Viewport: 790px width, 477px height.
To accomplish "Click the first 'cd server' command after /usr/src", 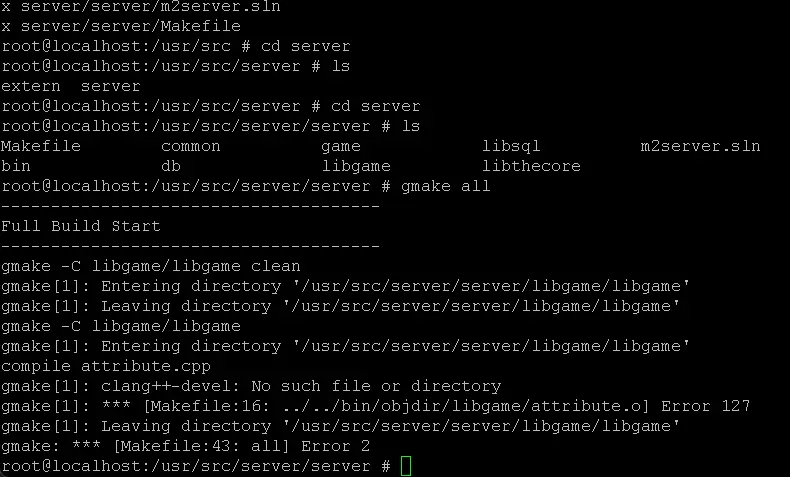I will 305,46.
